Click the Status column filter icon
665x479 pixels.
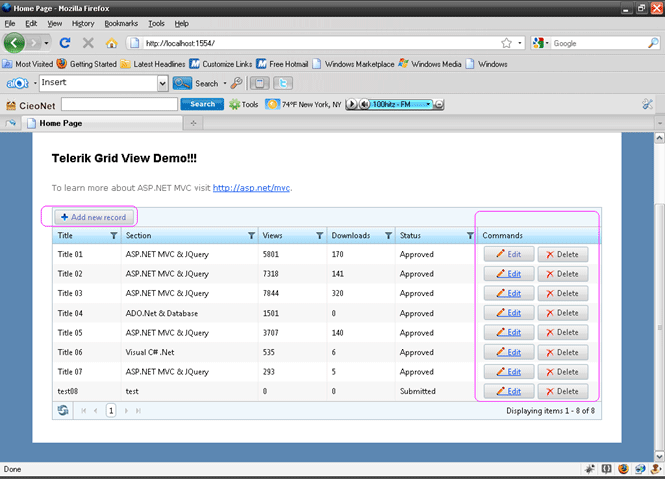coord(469,236)
